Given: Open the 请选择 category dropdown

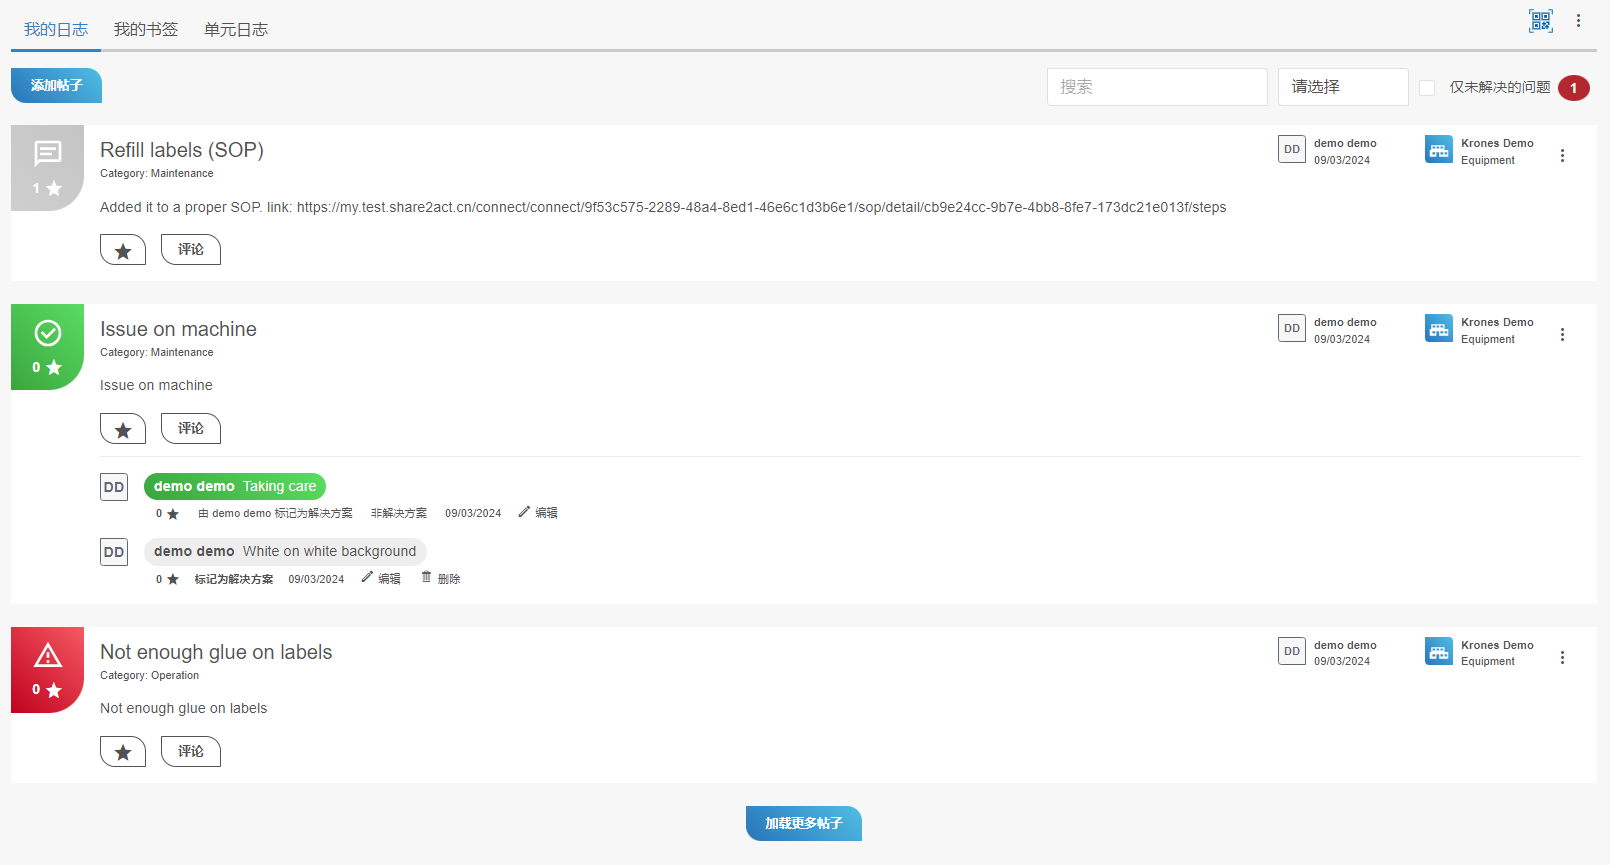Looking at the screenshot, I should tap(1342, 87).
